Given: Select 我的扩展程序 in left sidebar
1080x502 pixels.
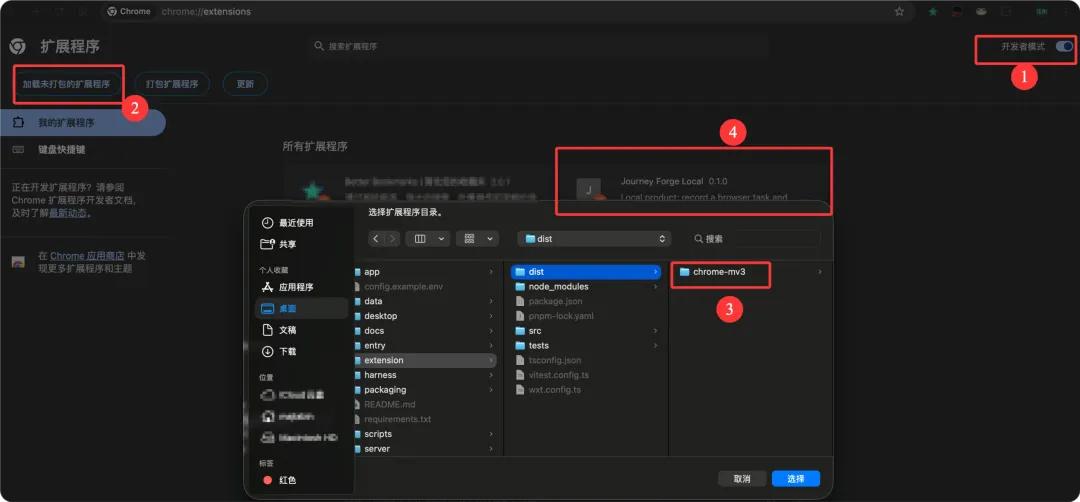Looking at the screenshot, I should 83,123.
